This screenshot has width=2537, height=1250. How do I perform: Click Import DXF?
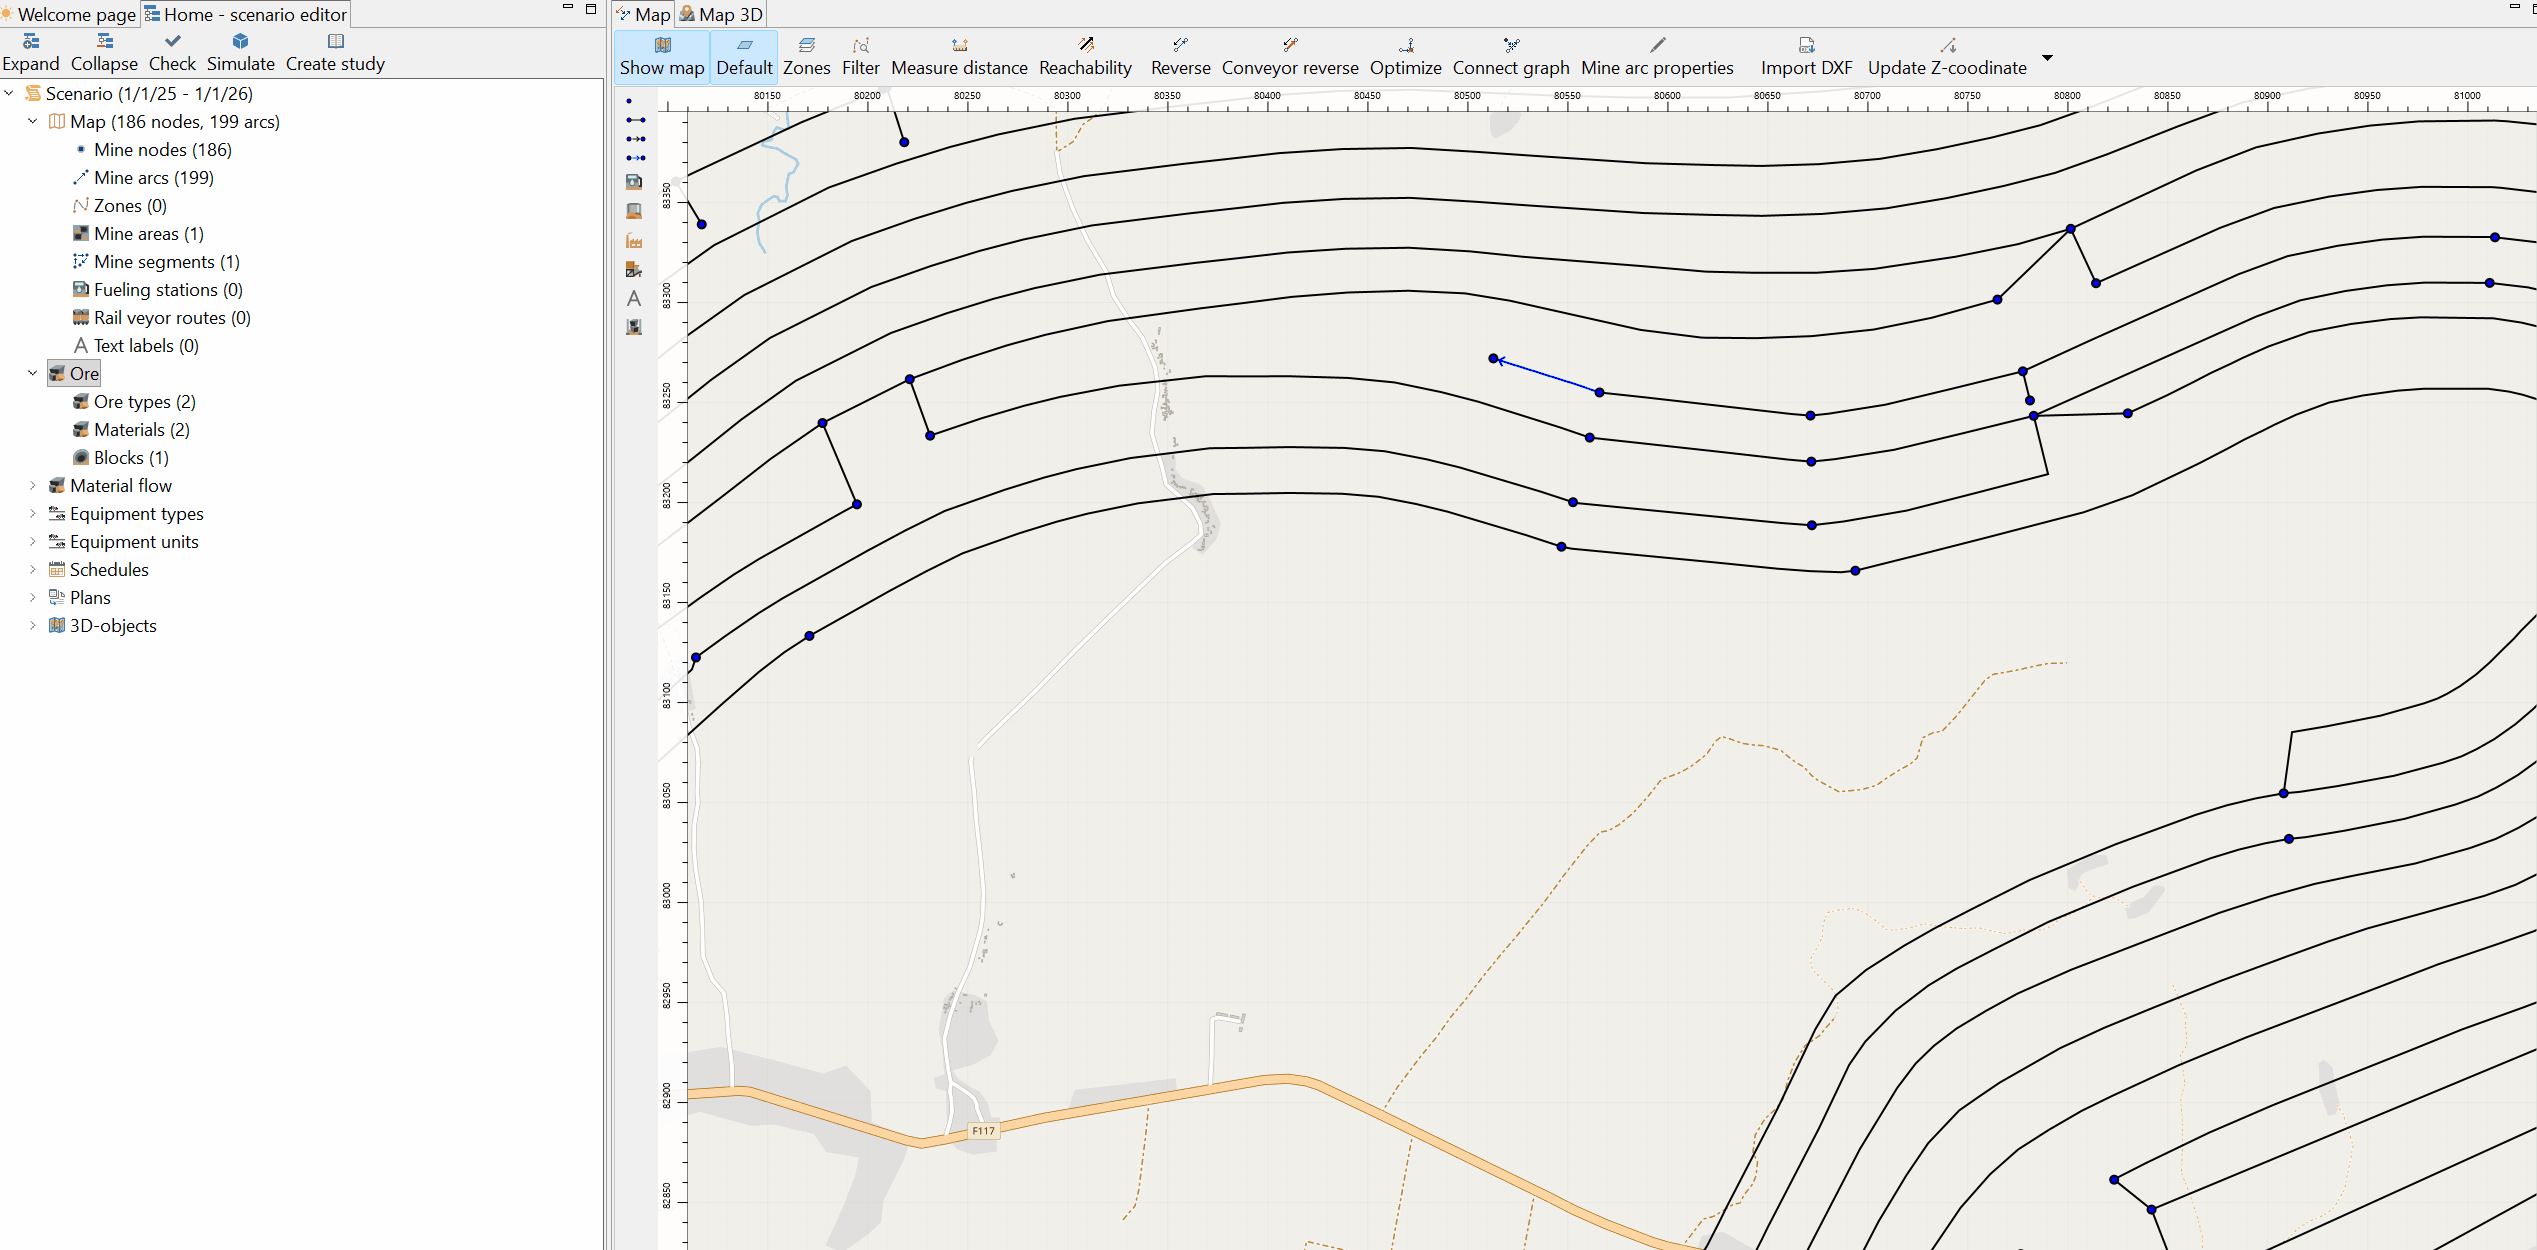click(x=1806, y=57)
